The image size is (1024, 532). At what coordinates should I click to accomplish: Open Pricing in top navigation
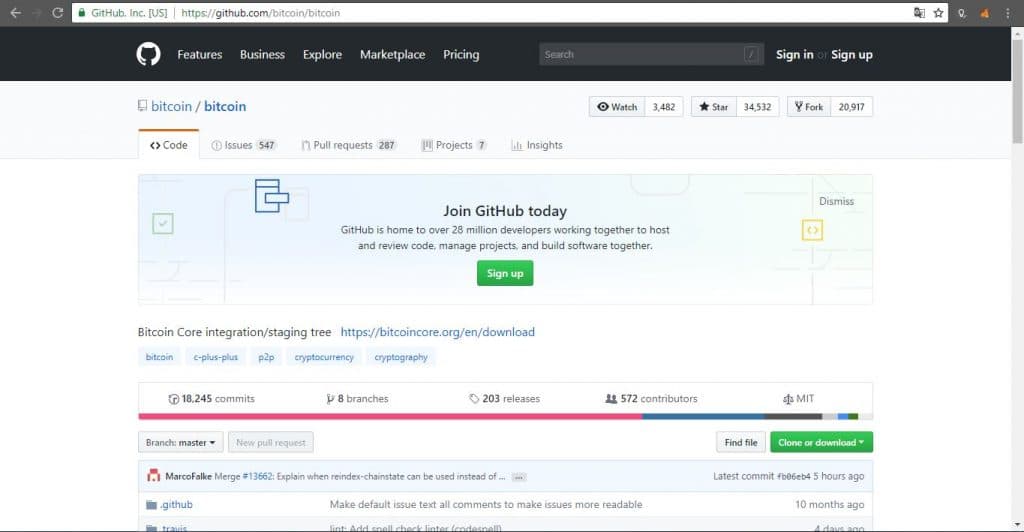pyautogui.click(x=461, y=55)
